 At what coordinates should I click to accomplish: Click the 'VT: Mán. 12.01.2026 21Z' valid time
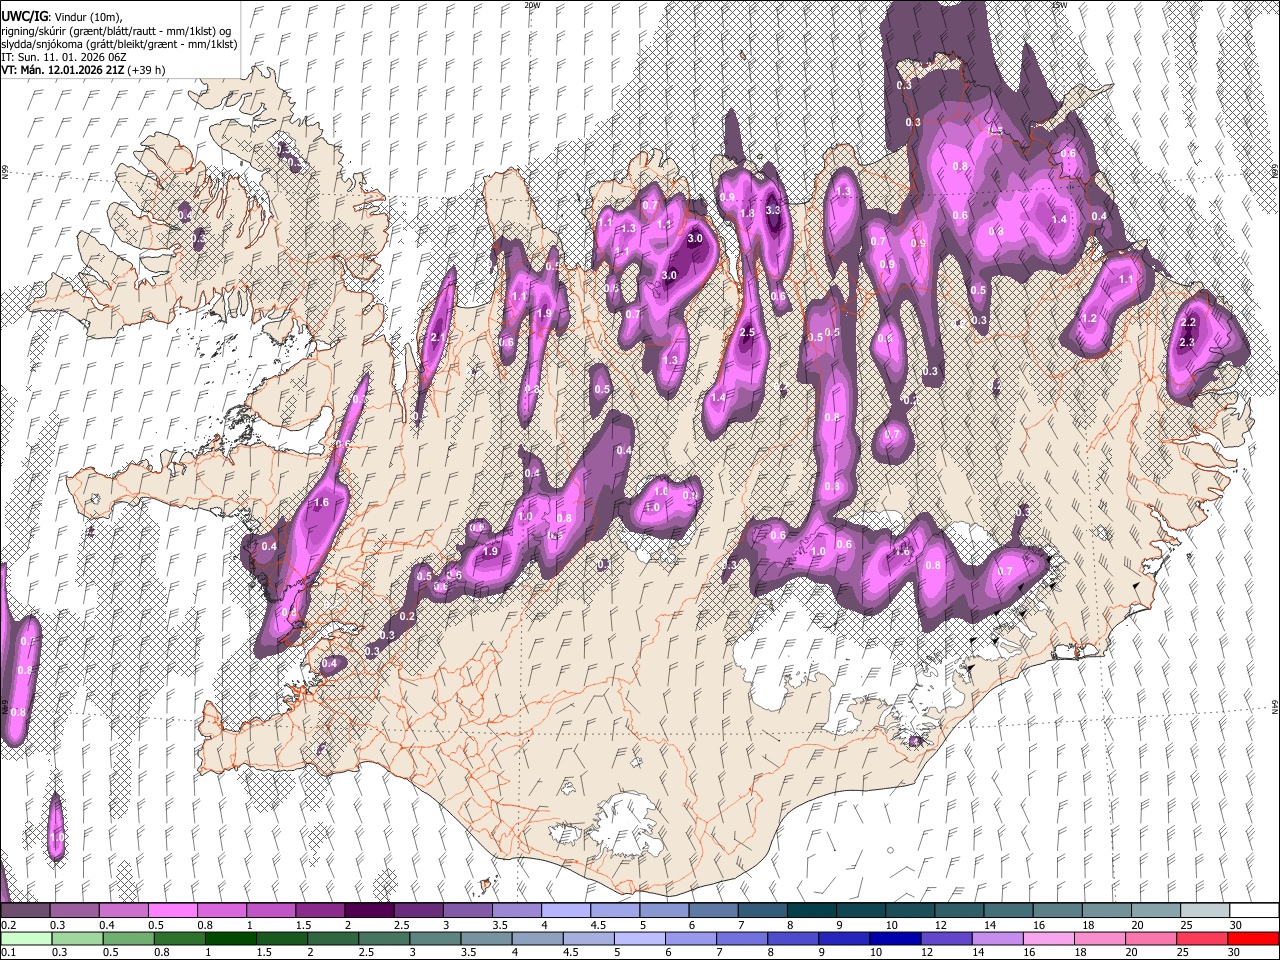pyautogui.click(x=62, y=71)
